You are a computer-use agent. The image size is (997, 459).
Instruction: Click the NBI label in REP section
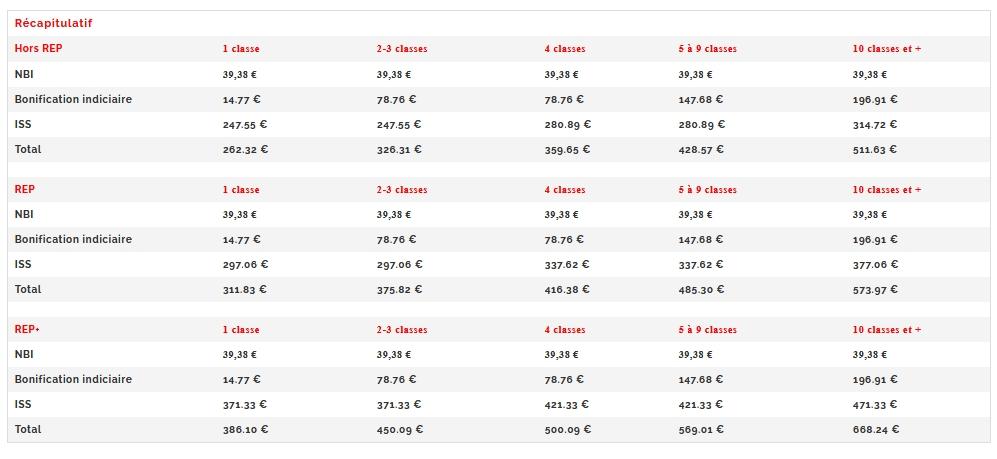pos(24,214)
